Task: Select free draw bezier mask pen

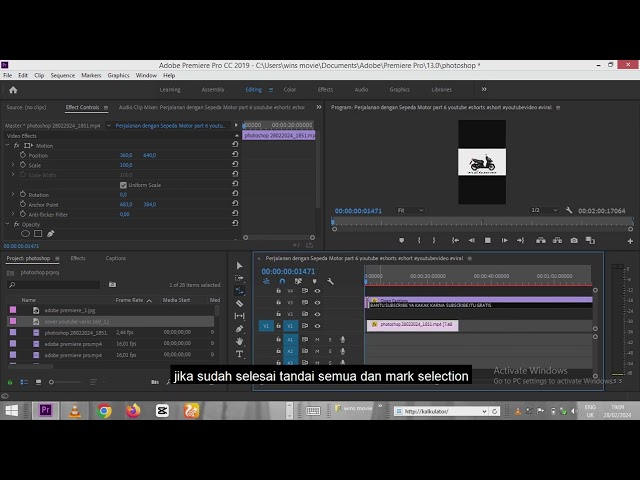Action: pyautogui.click(x=51, y=234)
